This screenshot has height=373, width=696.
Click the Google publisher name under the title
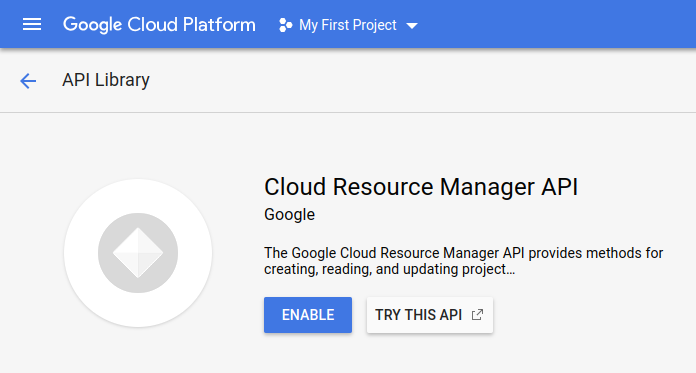[x=289, y=214]
